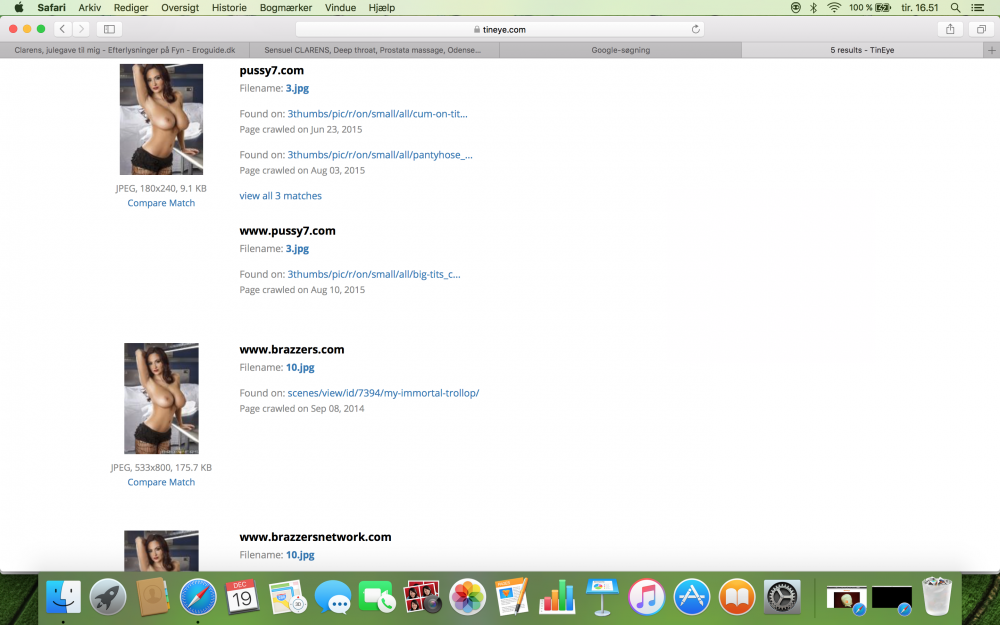This screenshot has height=625, width=1000.
Task: Click the 'view all 3 matches' link
Action: [281, 196]
